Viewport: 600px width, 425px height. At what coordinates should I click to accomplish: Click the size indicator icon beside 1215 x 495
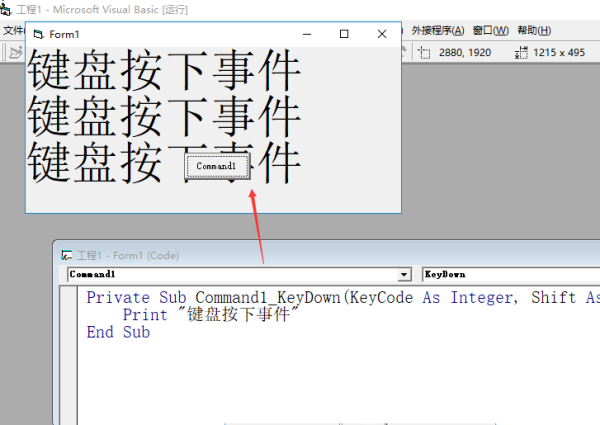click(x=521, y=52)
